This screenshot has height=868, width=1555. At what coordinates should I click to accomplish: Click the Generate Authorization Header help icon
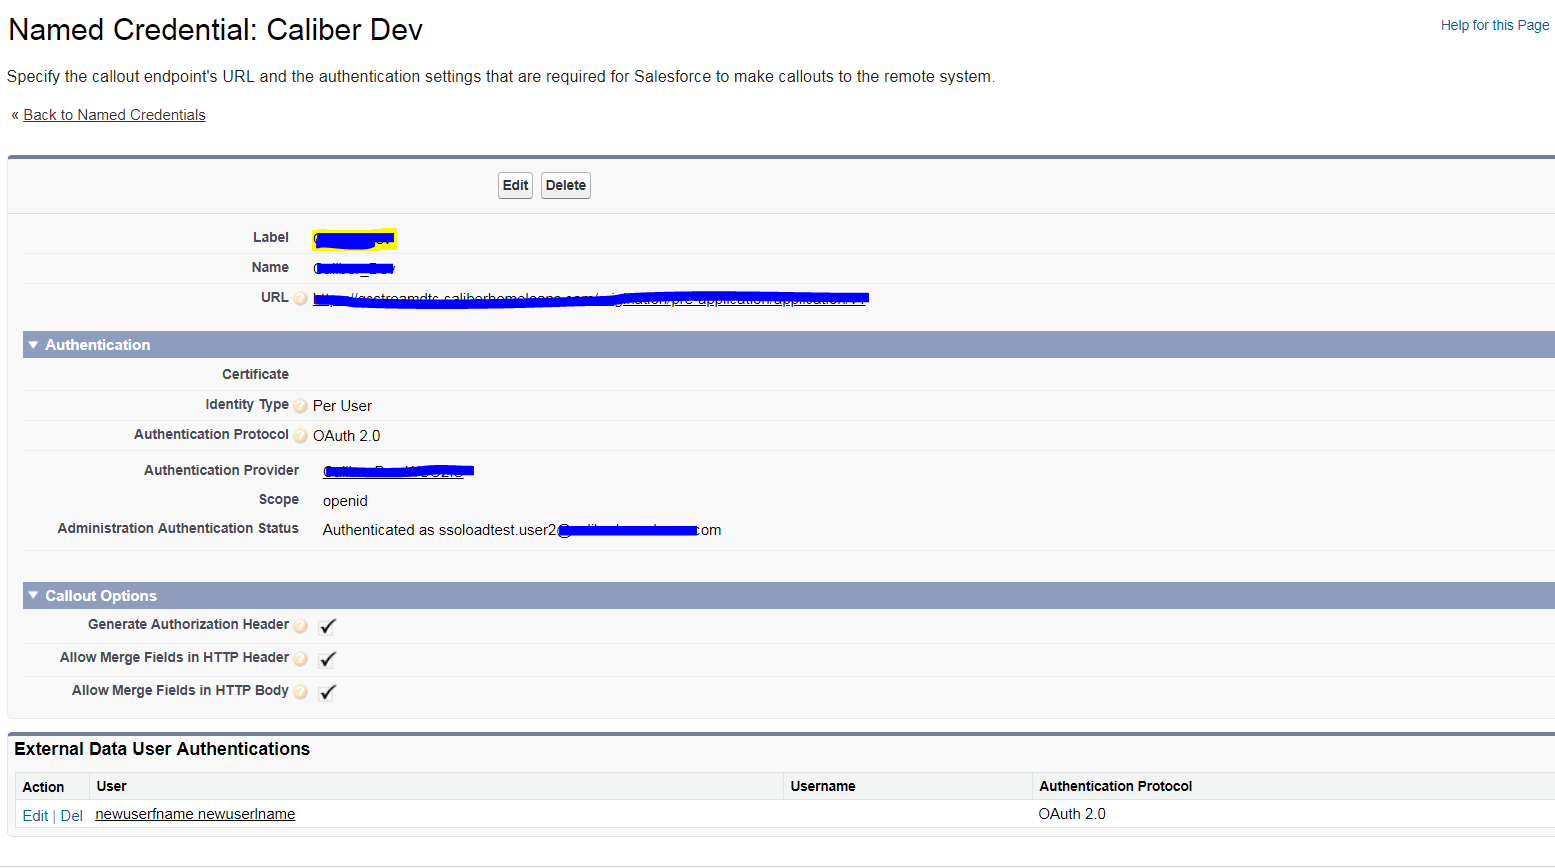pyautogui.click(x=300, y=626)
